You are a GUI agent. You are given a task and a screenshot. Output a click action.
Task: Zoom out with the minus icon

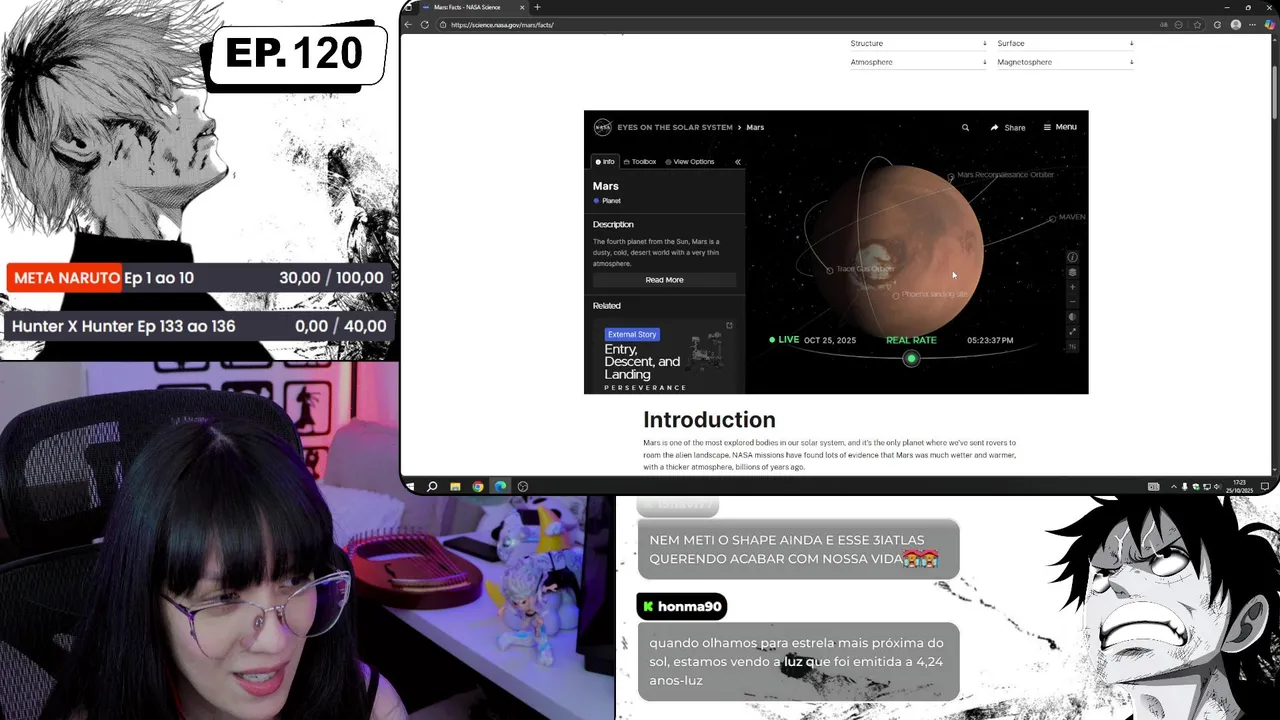[1072, 301]
